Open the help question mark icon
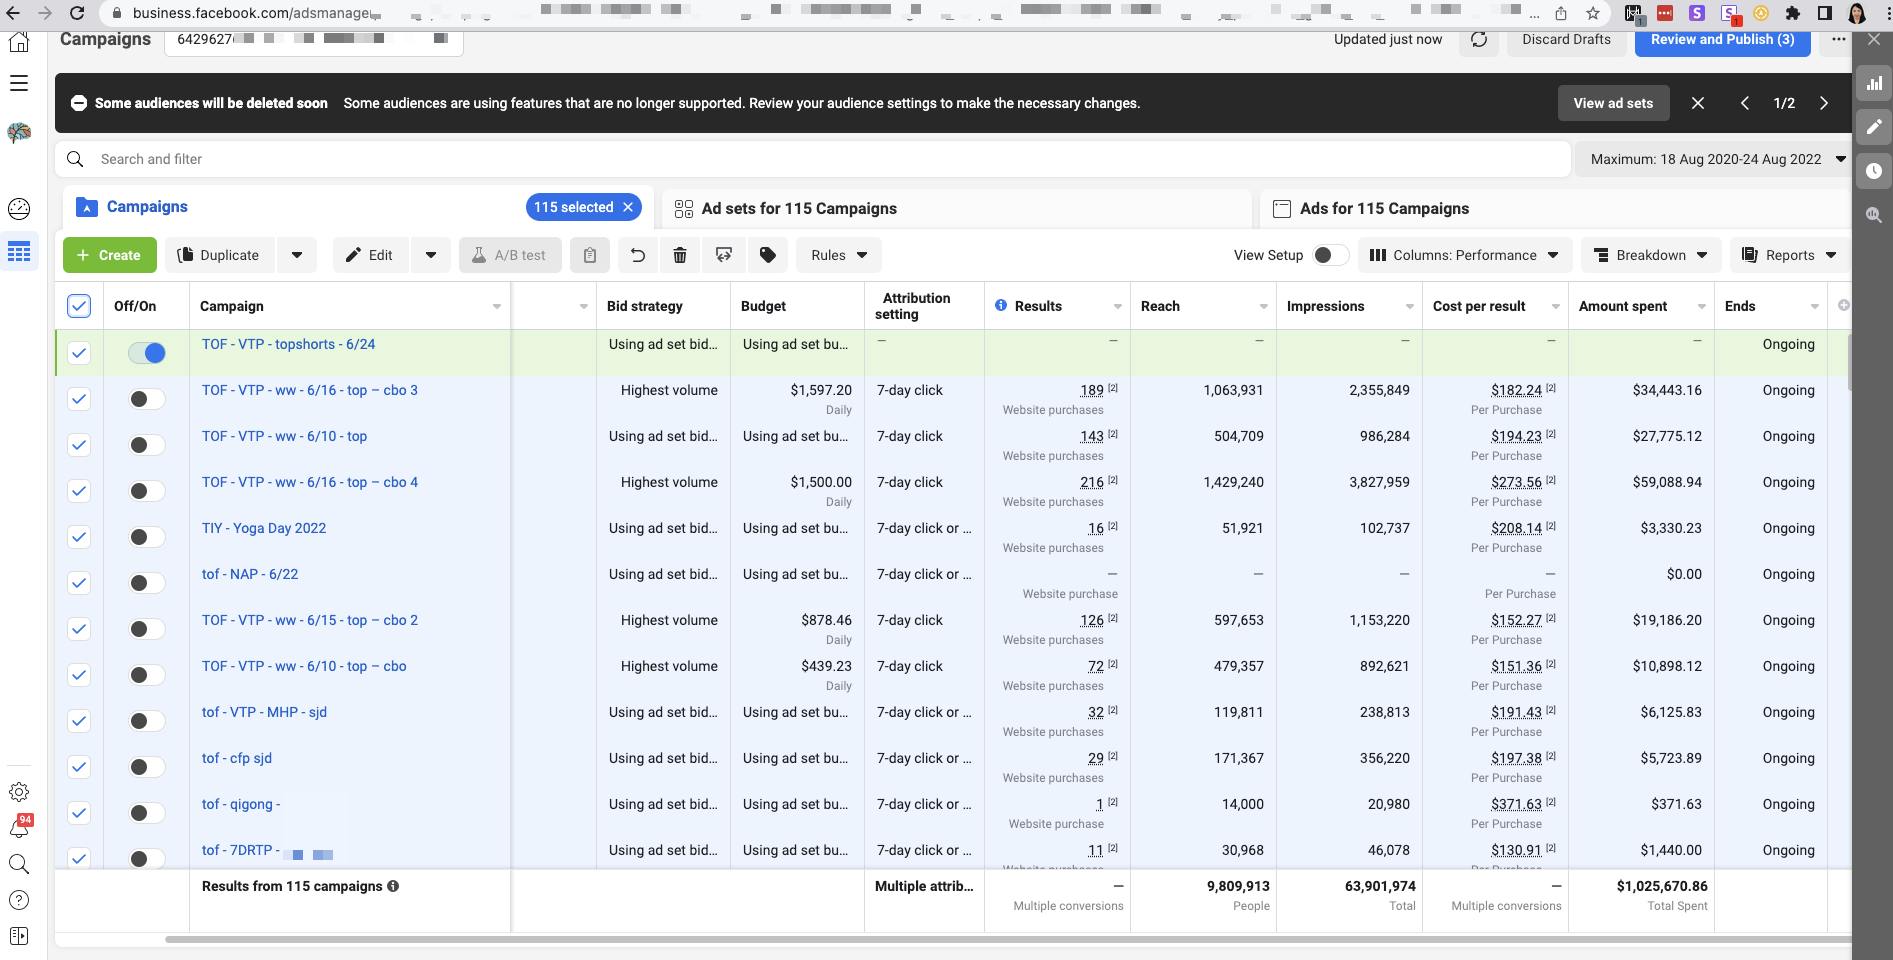 [x=19, y=900]
